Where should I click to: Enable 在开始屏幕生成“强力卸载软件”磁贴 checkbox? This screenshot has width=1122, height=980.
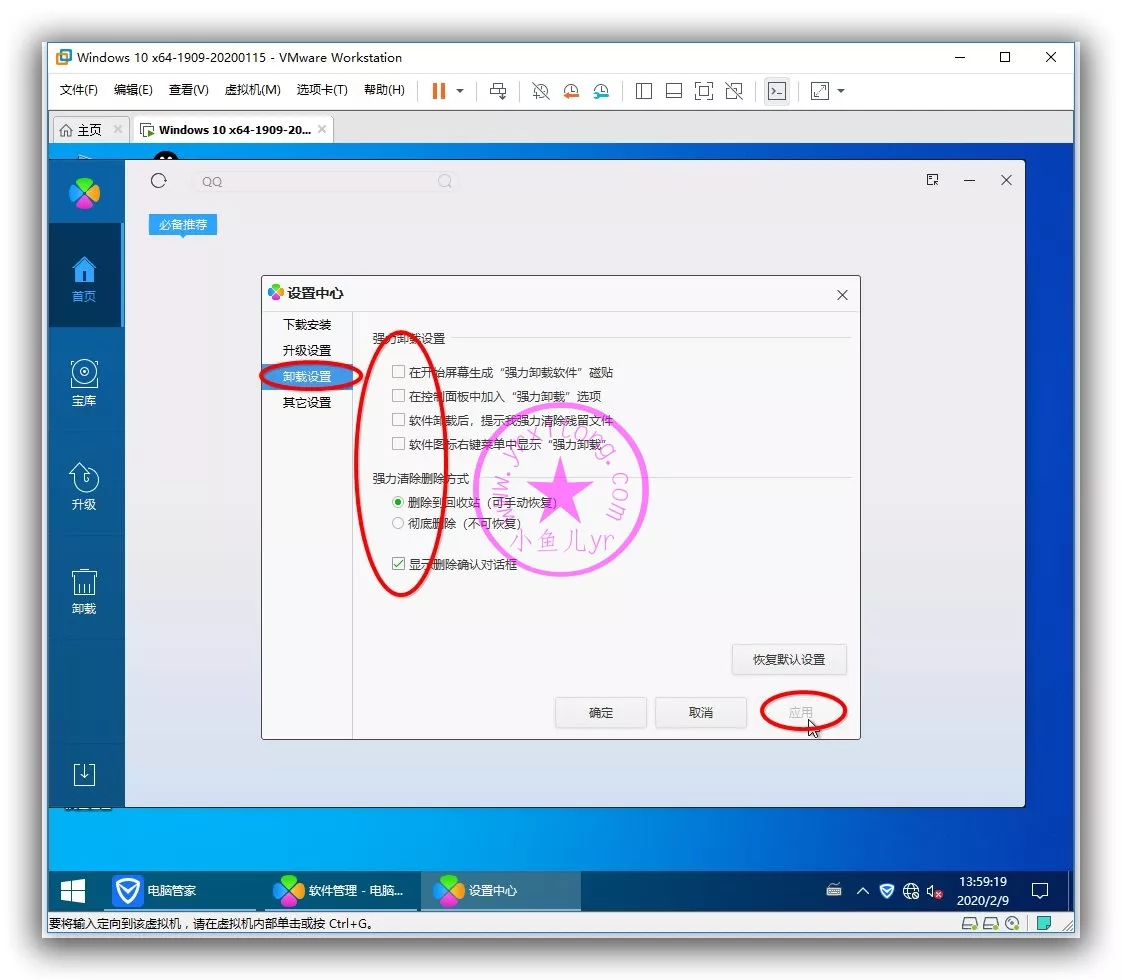[x=399, y=372]
